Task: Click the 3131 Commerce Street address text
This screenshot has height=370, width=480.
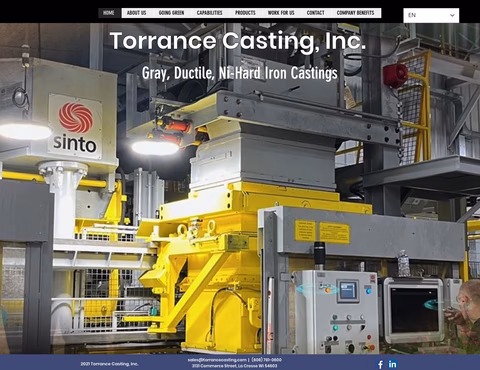Action: click(235, 366)
